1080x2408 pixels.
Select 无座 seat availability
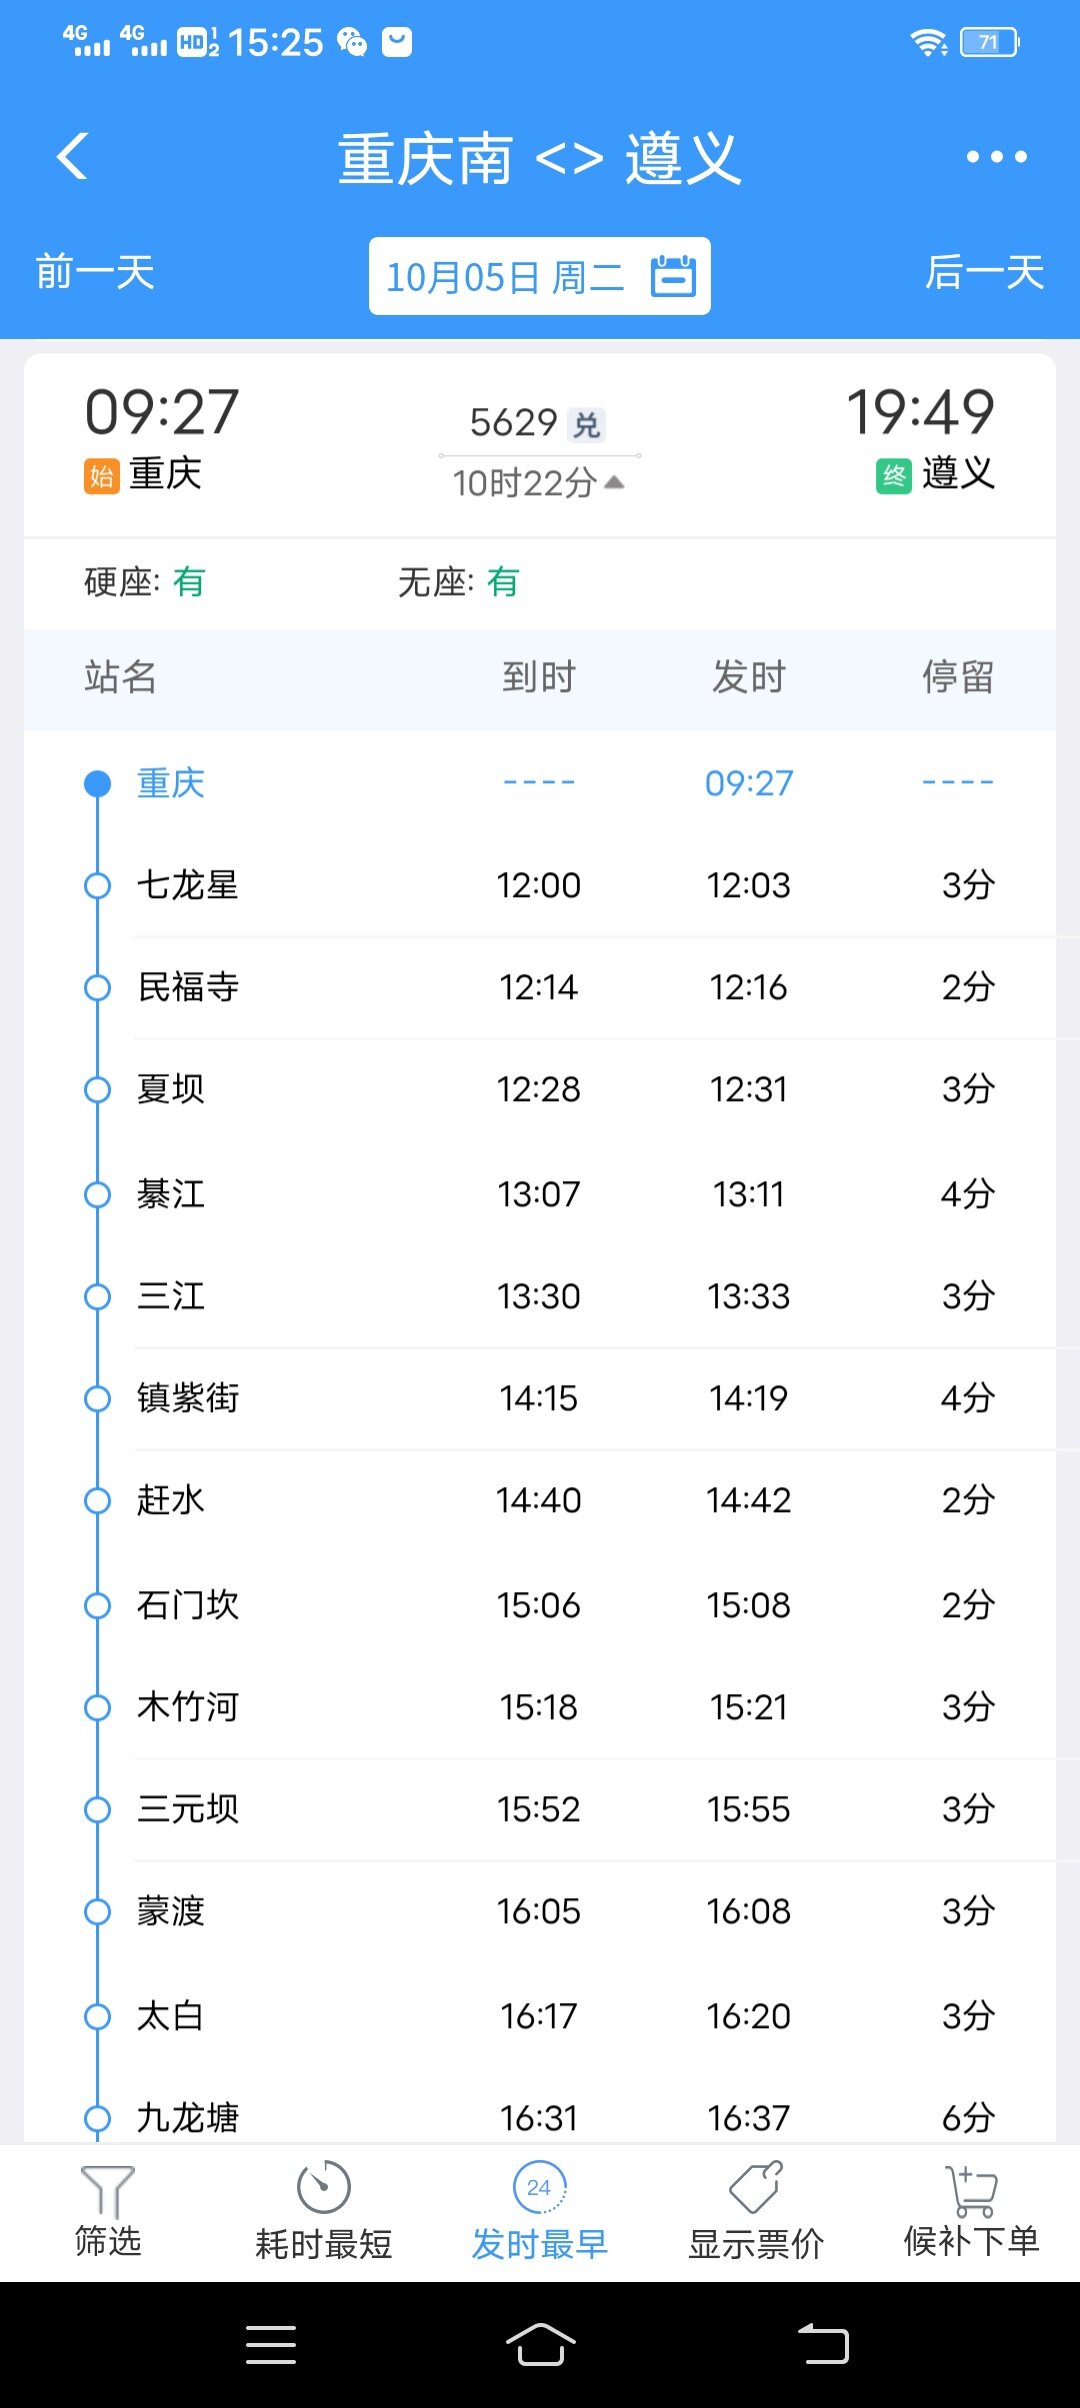[459, 582]
